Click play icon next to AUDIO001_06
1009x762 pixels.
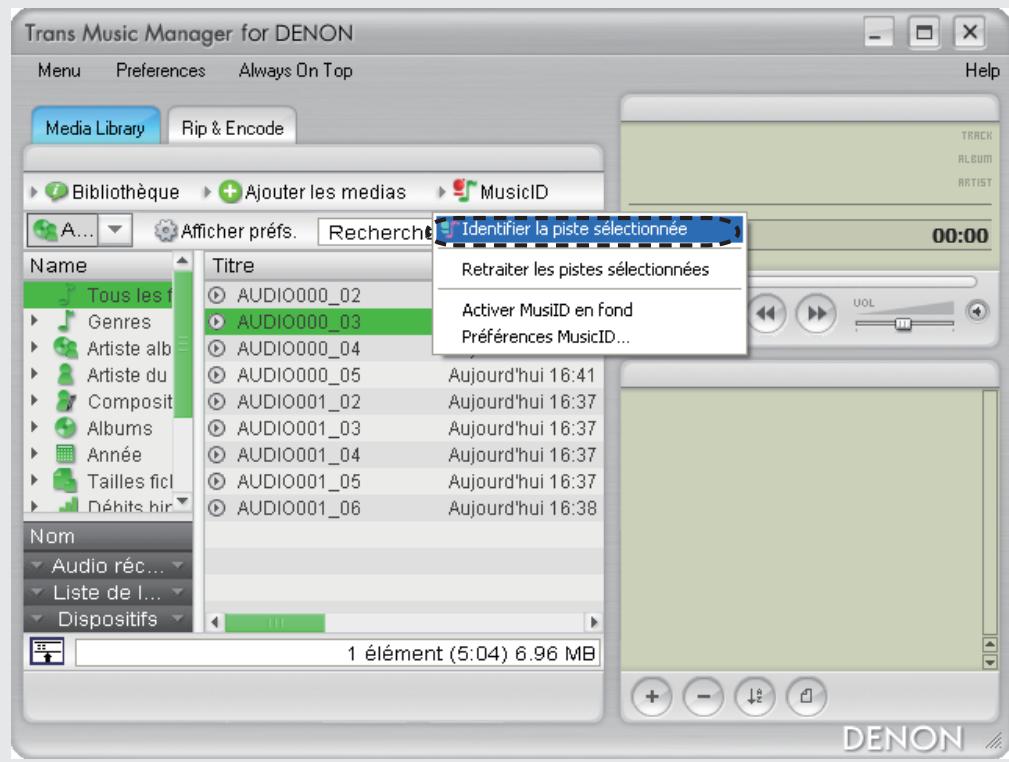click(217, 508)
